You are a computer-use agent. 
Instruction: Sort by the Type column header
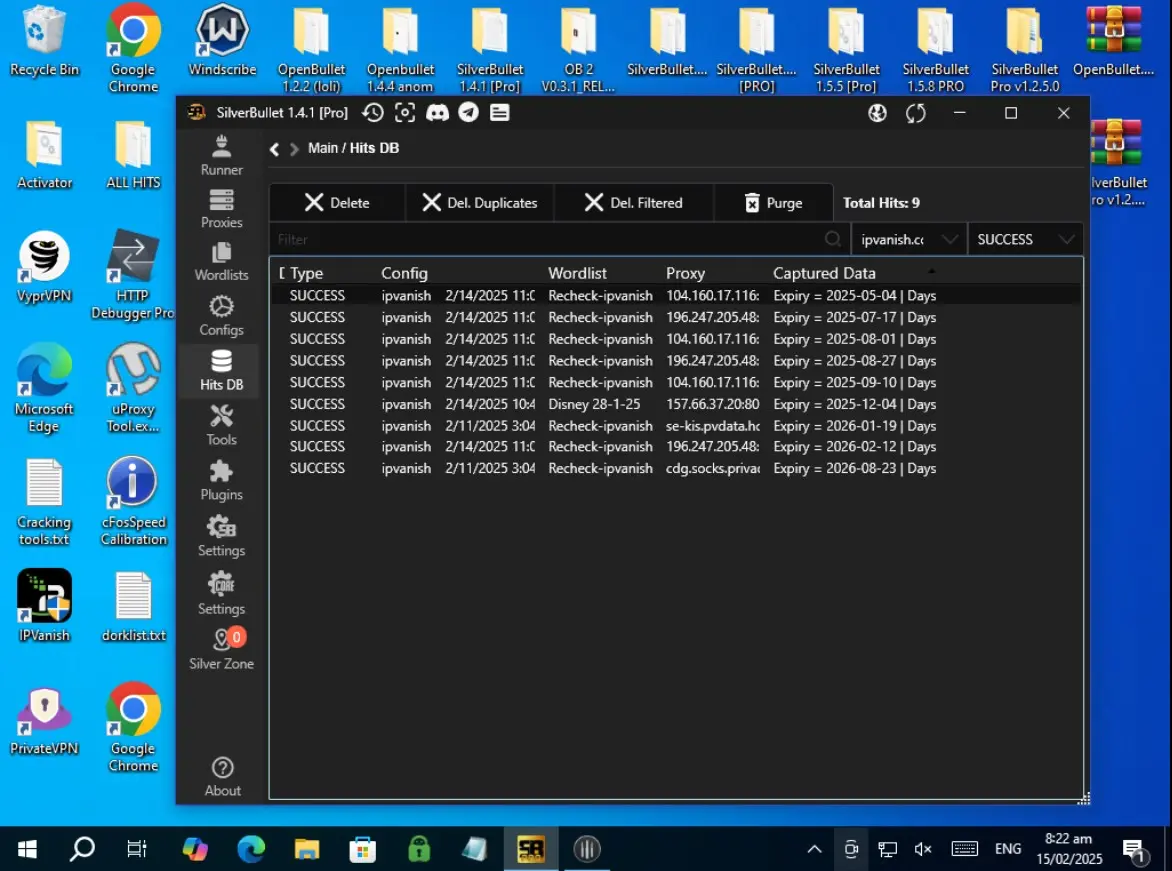point(306,273)
